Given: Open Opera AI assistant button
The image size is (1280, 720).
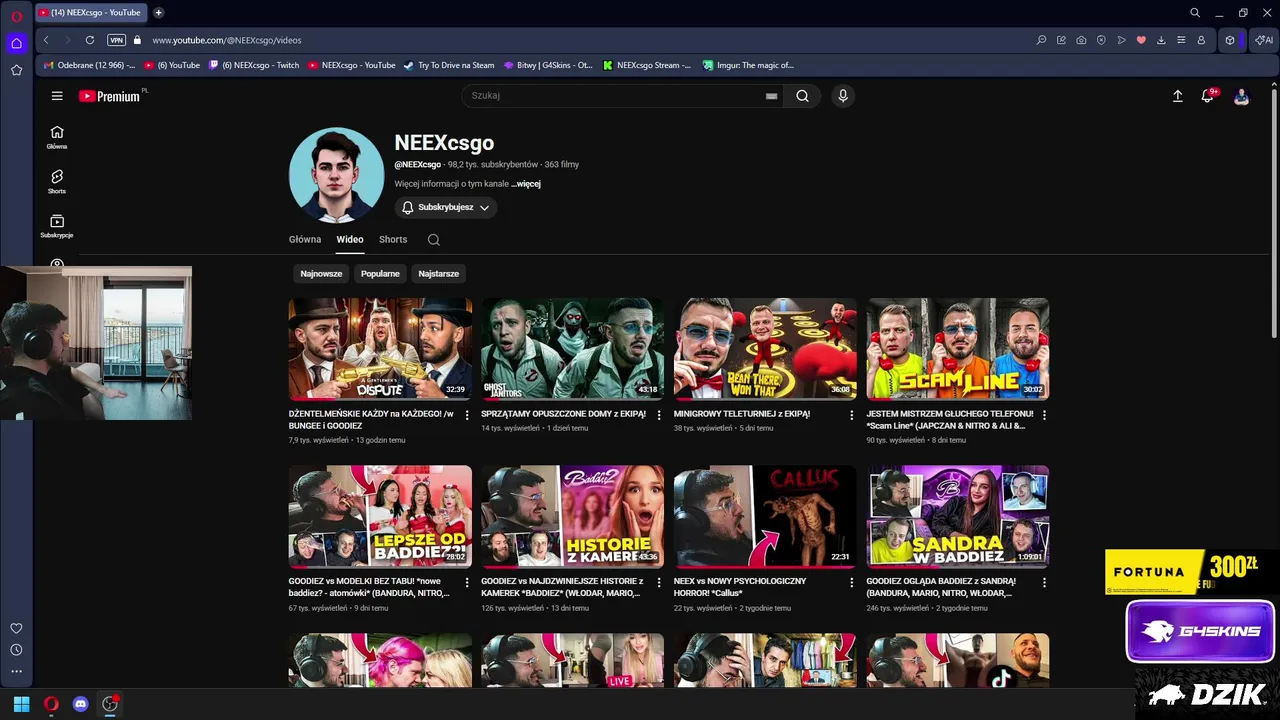Looking at the screenshot, I should click(x=1262, y=40).
